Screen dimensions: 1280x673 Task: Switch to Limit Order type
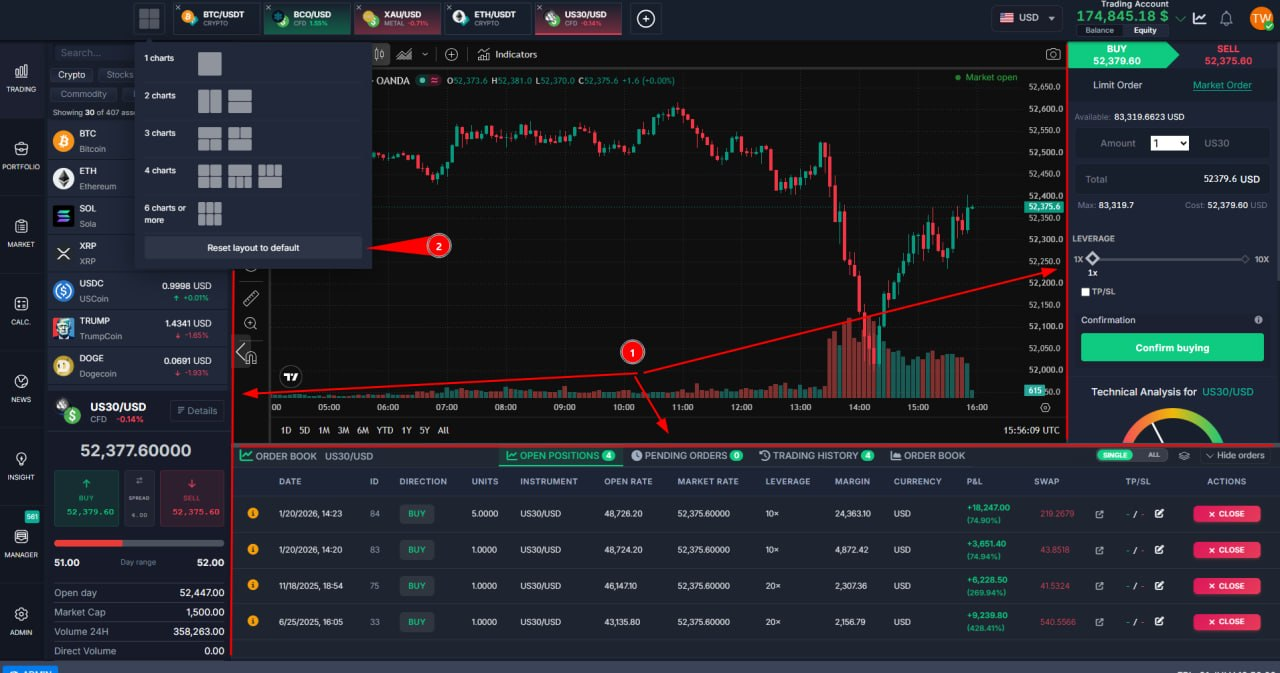pos(1117,85)
